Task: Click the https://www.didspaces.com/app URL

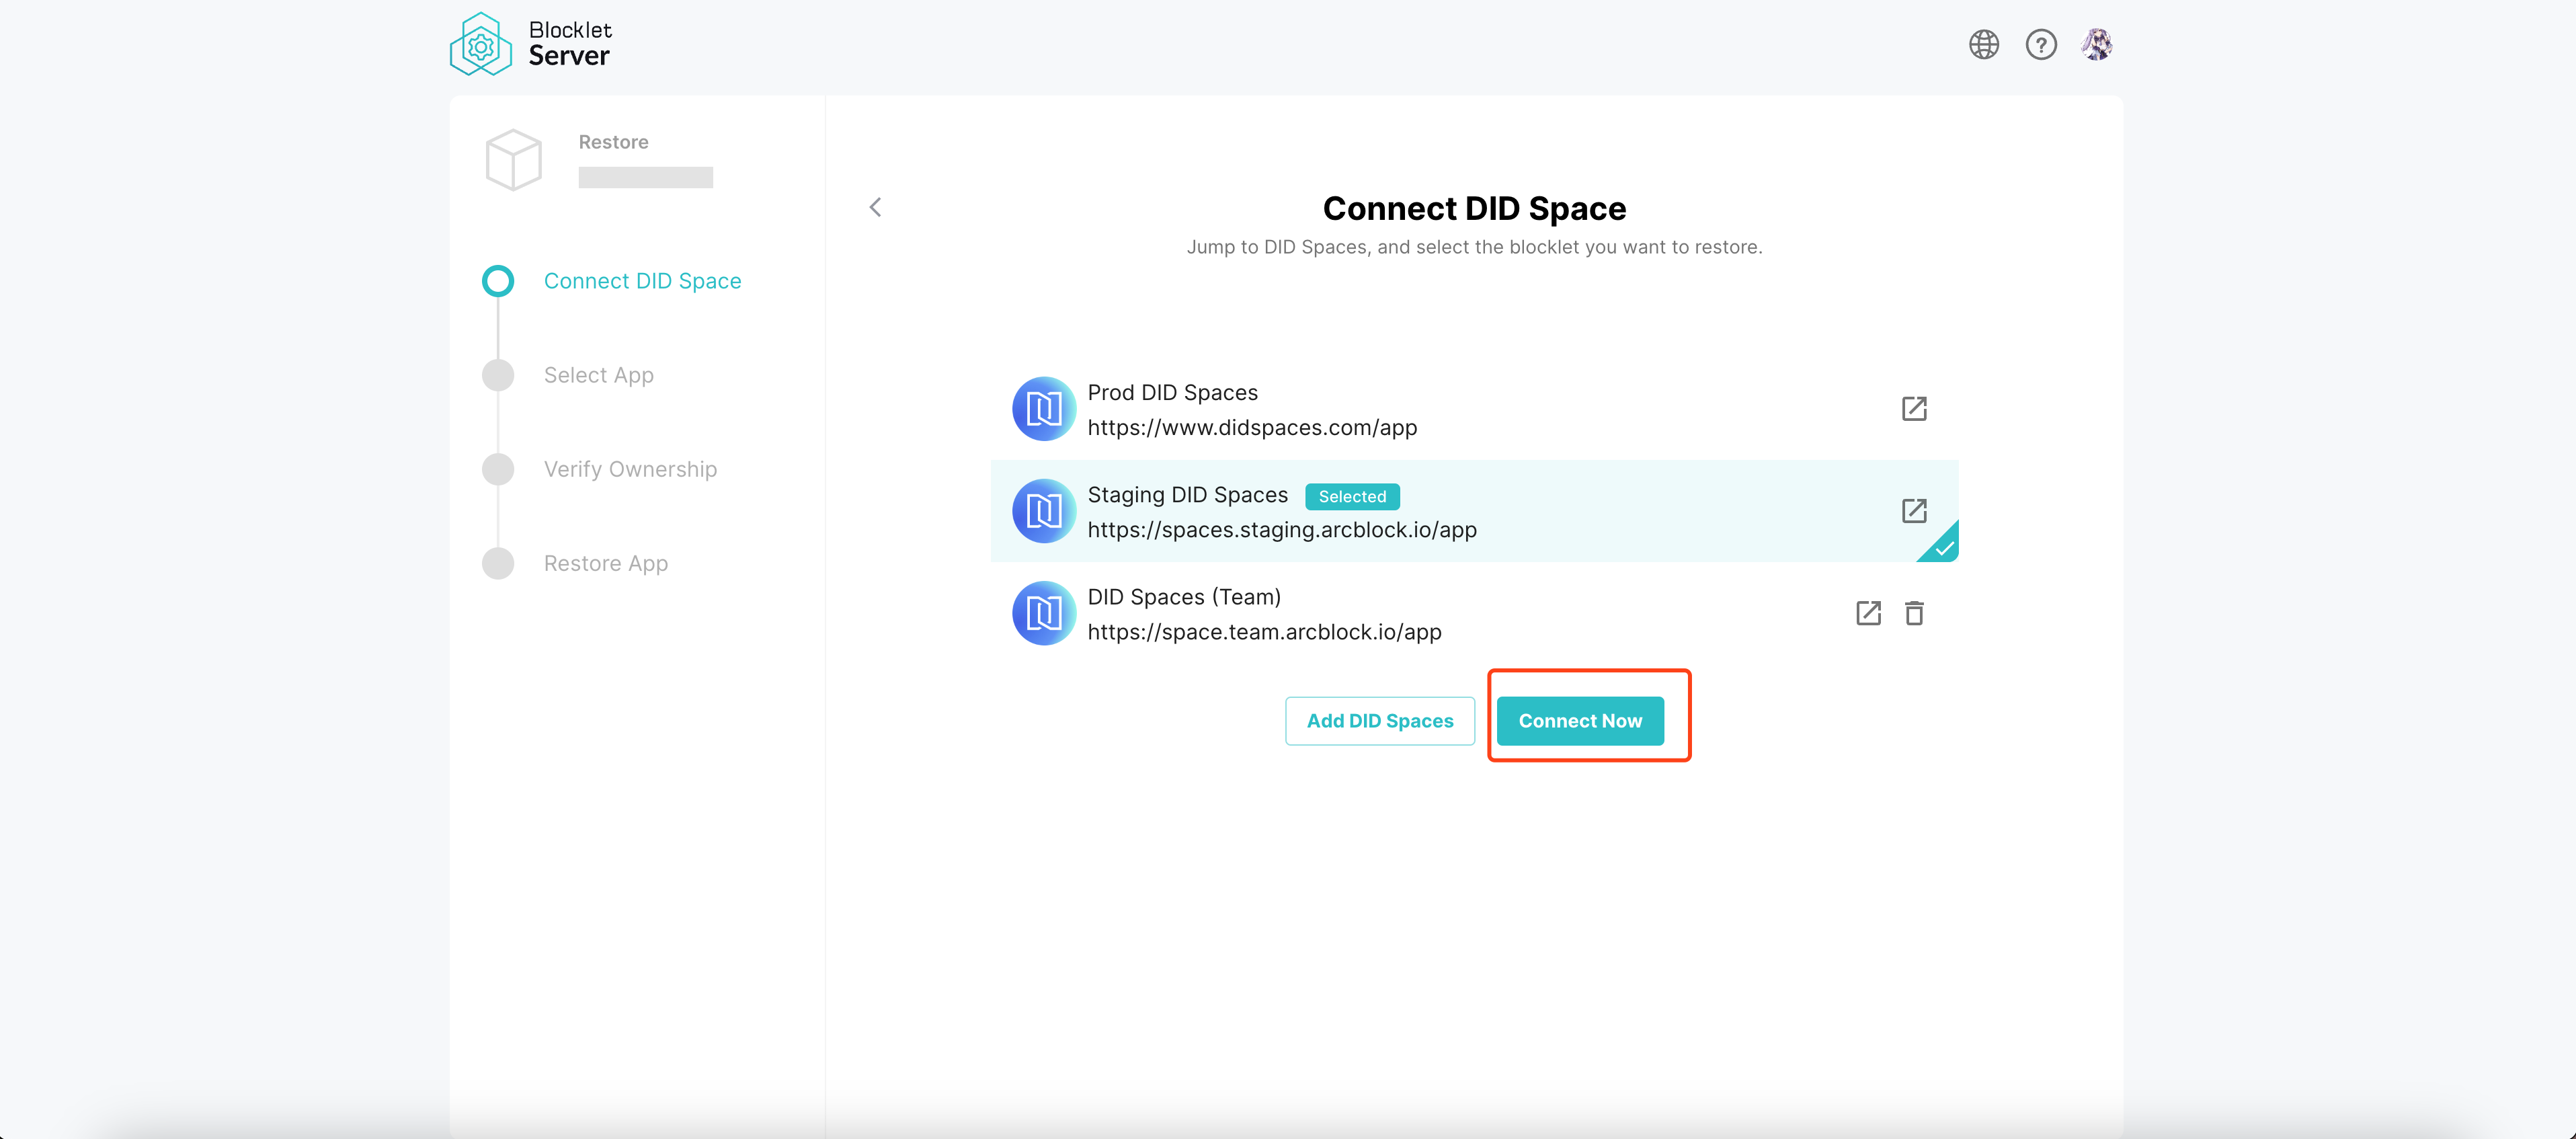Action: click(x=1252, y=428)
